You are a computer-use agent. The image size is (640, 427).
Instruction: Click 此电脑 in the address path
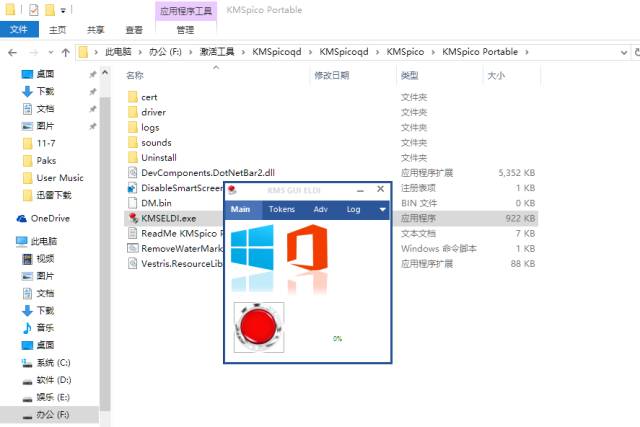click(118, 52)
